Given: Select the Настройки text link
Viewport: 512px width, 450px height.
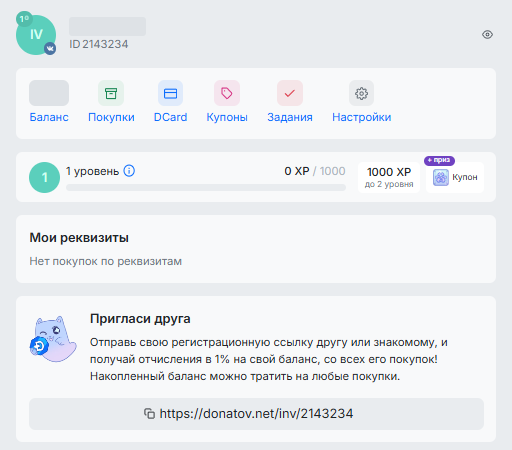Looking at the screenshot, I should click(x=361, y=117).
